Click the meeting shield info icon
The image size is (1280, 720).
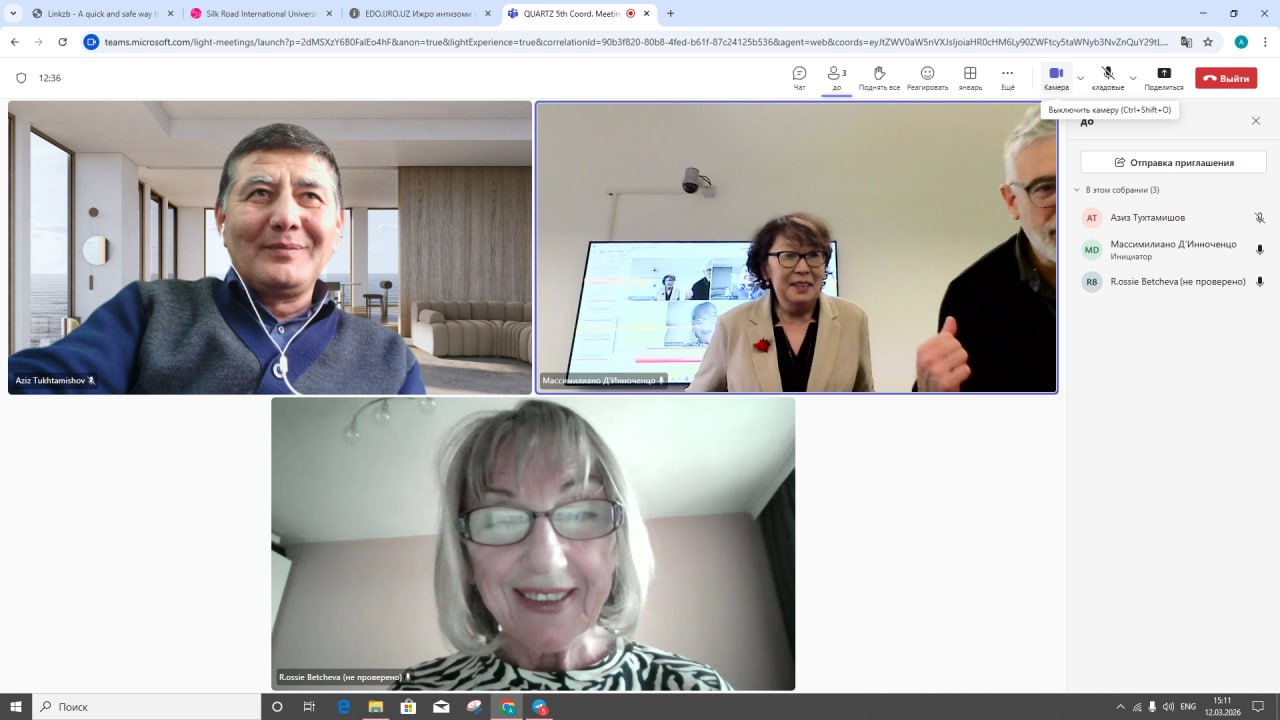pos(21,78)
